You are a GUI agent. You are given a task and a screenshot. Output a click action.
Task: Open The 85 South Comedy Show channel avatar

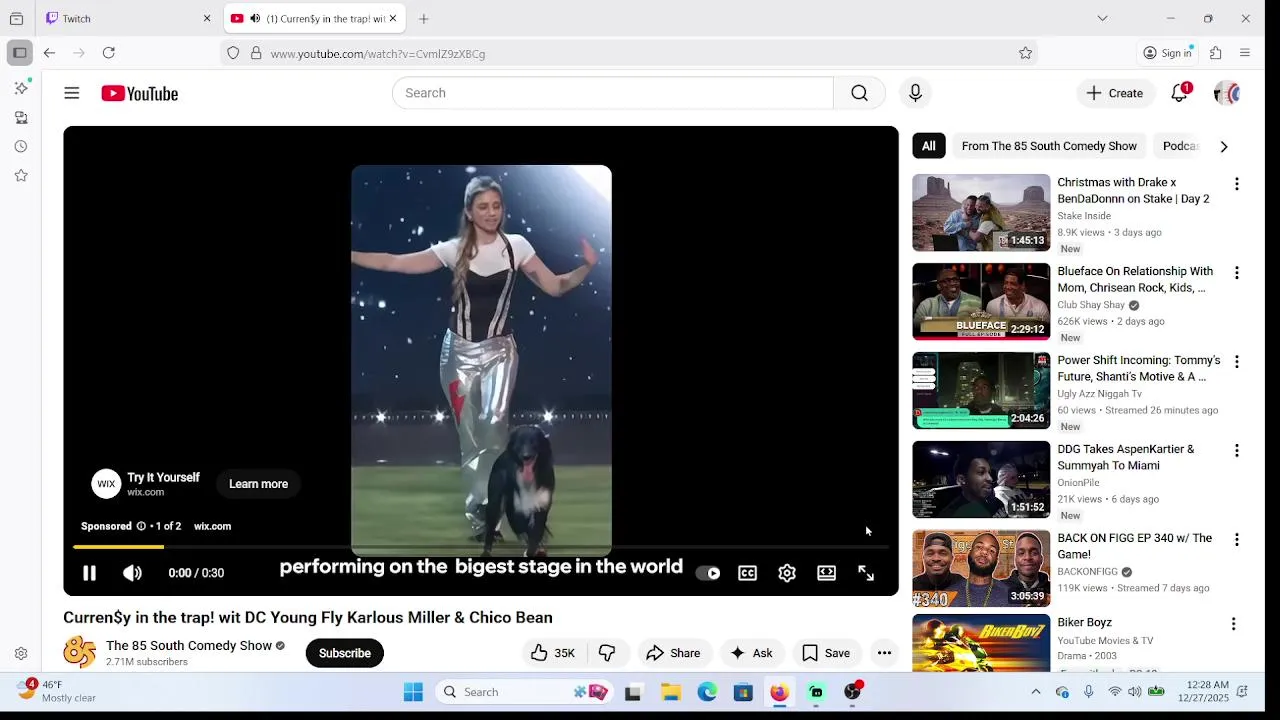80,653
